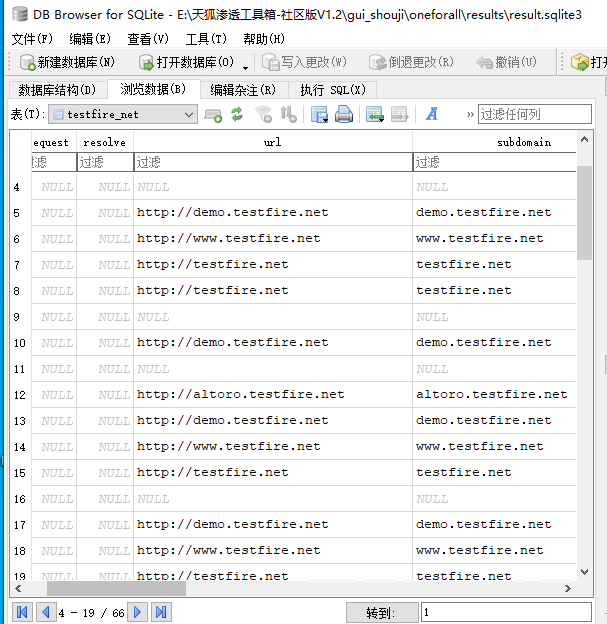Click the print table icon
This screenshot has width=607, height=624.
tap(344, 115)
